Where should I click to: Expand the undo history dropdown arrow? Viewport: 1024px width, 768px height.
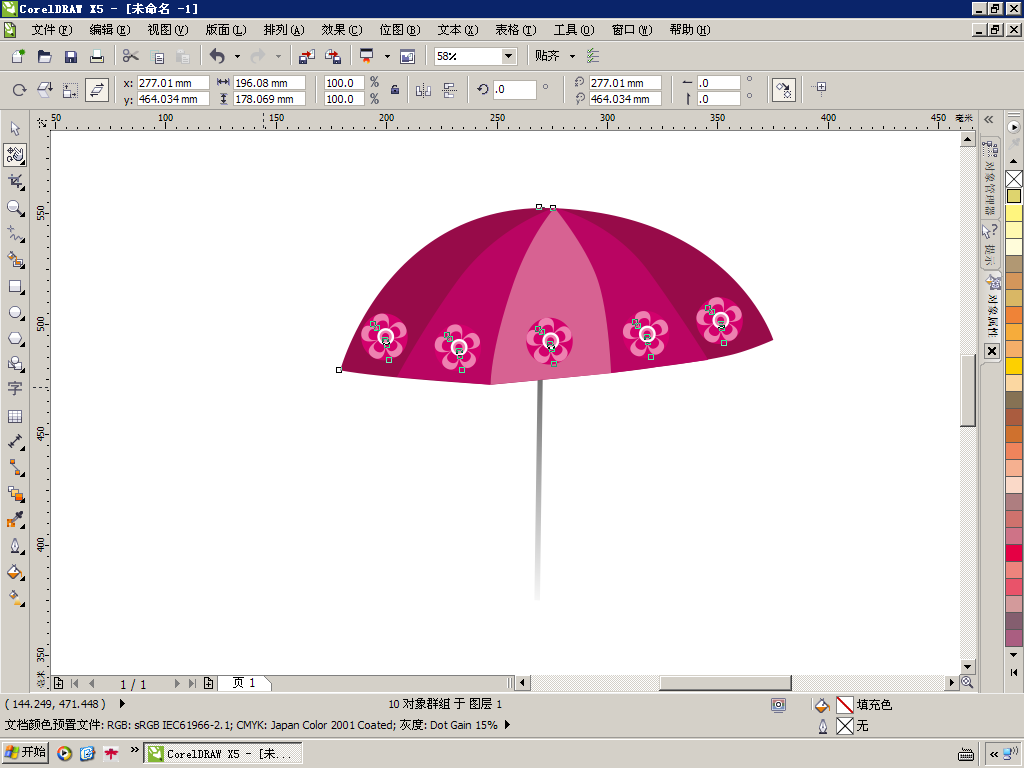click(x=237, y=56)
